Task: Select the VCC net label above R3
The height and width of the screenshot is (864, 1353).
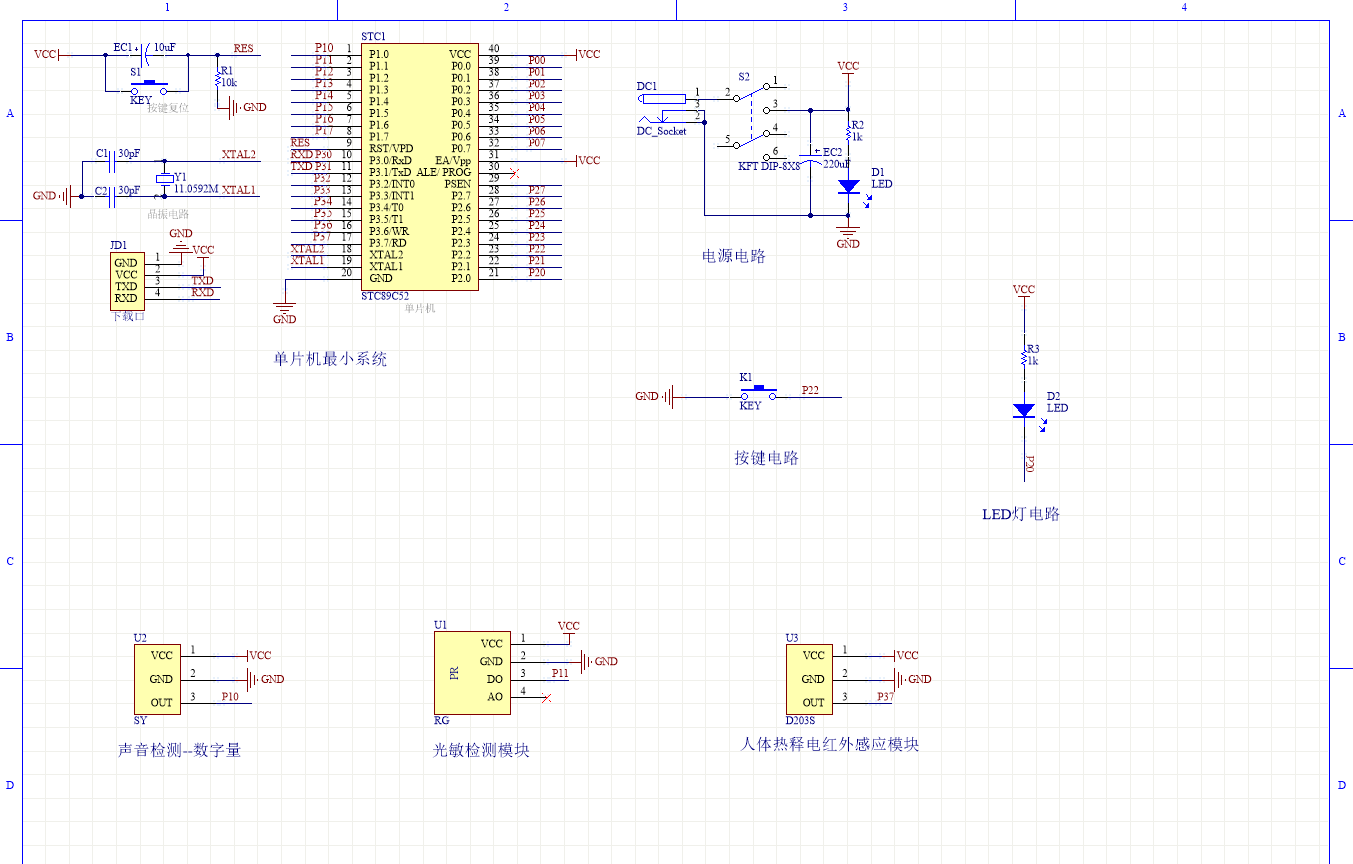Action: tap(1022, 290)
